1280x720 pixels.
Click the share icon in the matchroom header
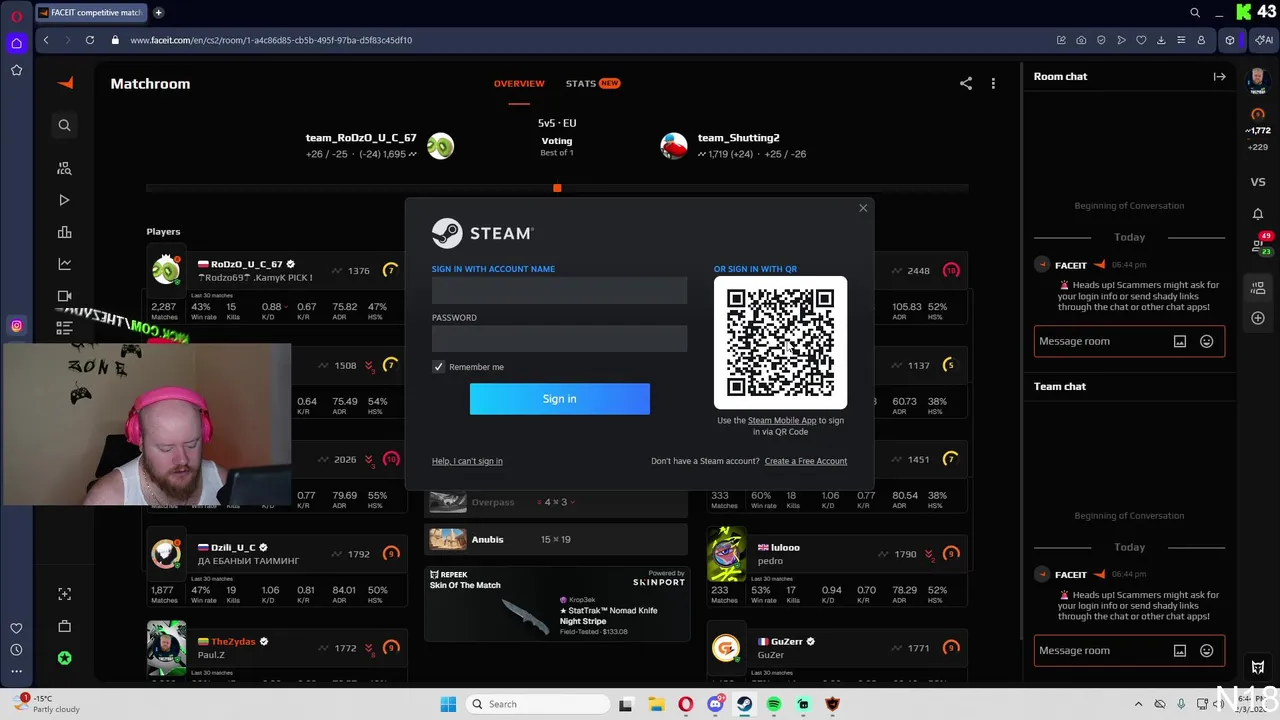[966, 84]
